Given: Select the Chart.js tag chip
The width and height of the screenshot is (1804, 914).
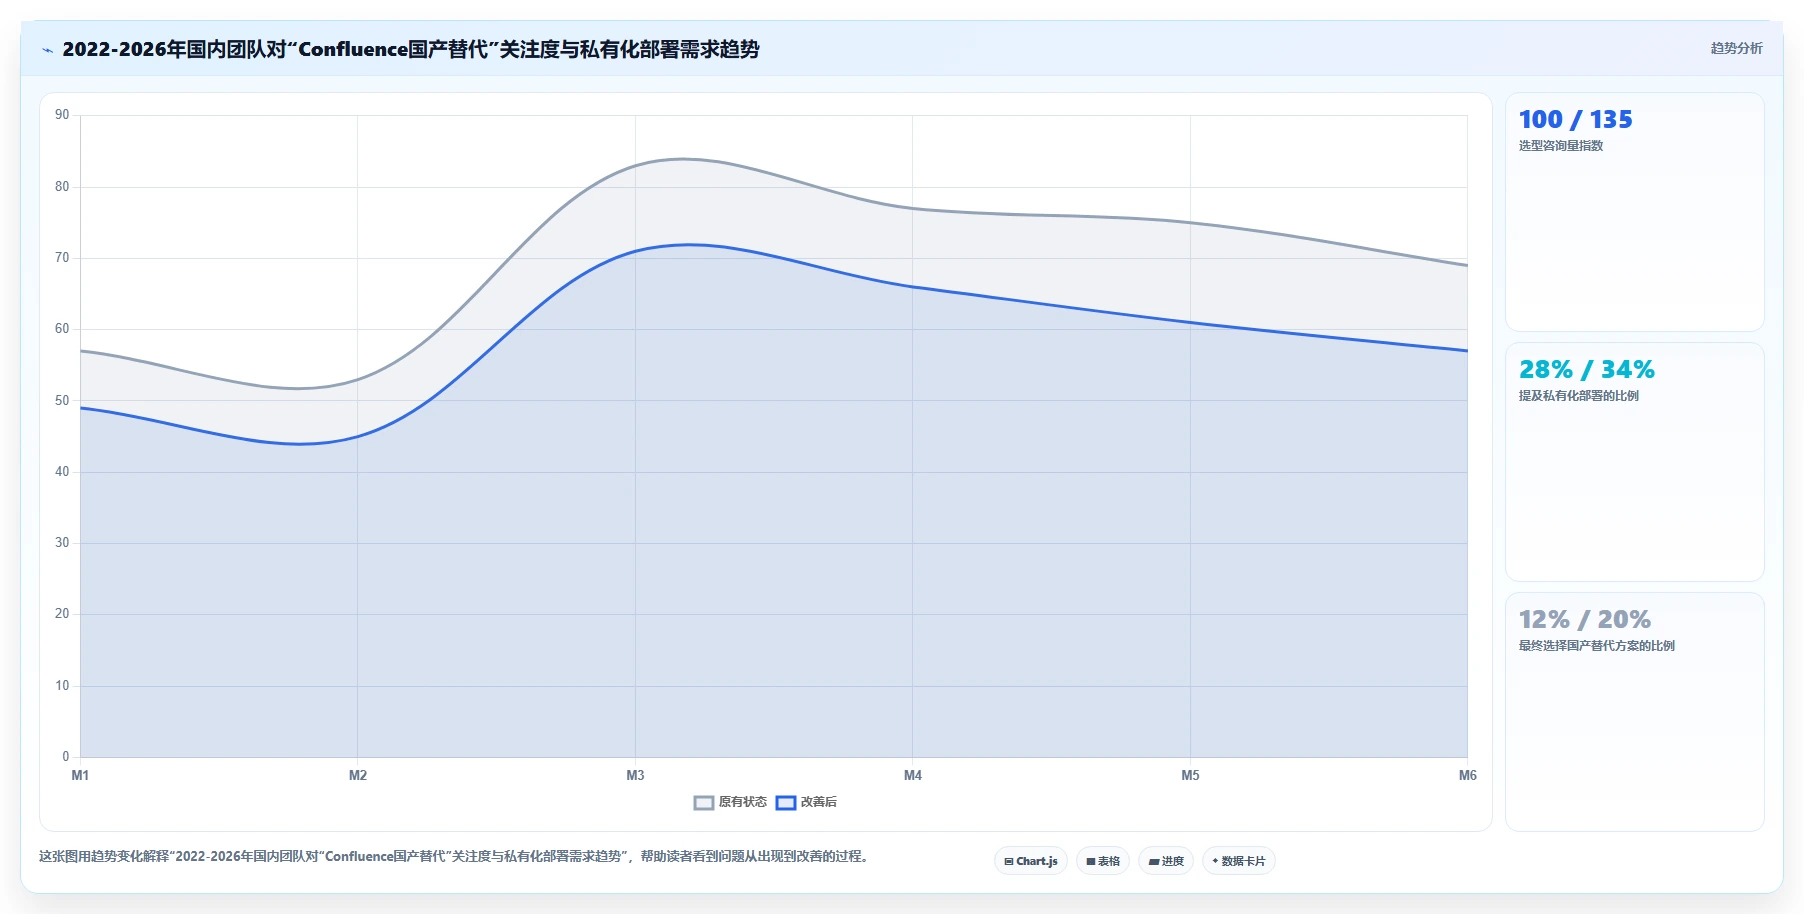Looking at the screenshot, I should pos(1031,861).
